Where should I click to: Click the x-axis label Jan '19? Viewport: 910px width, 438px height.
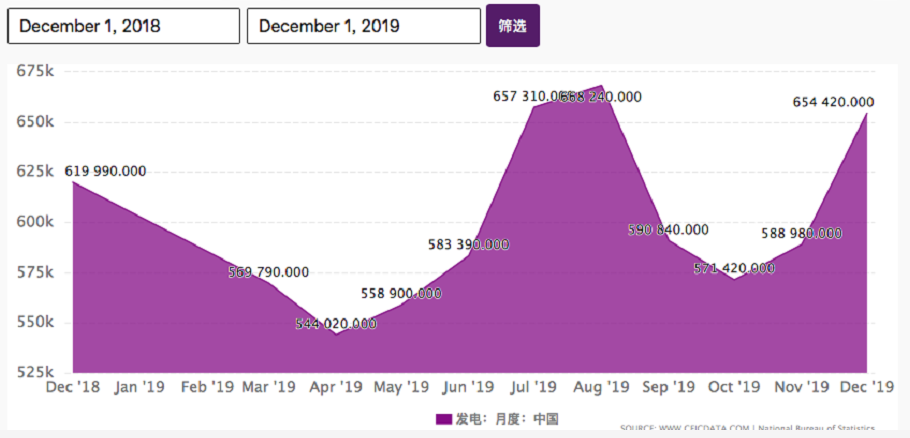[x=139, y=386]
